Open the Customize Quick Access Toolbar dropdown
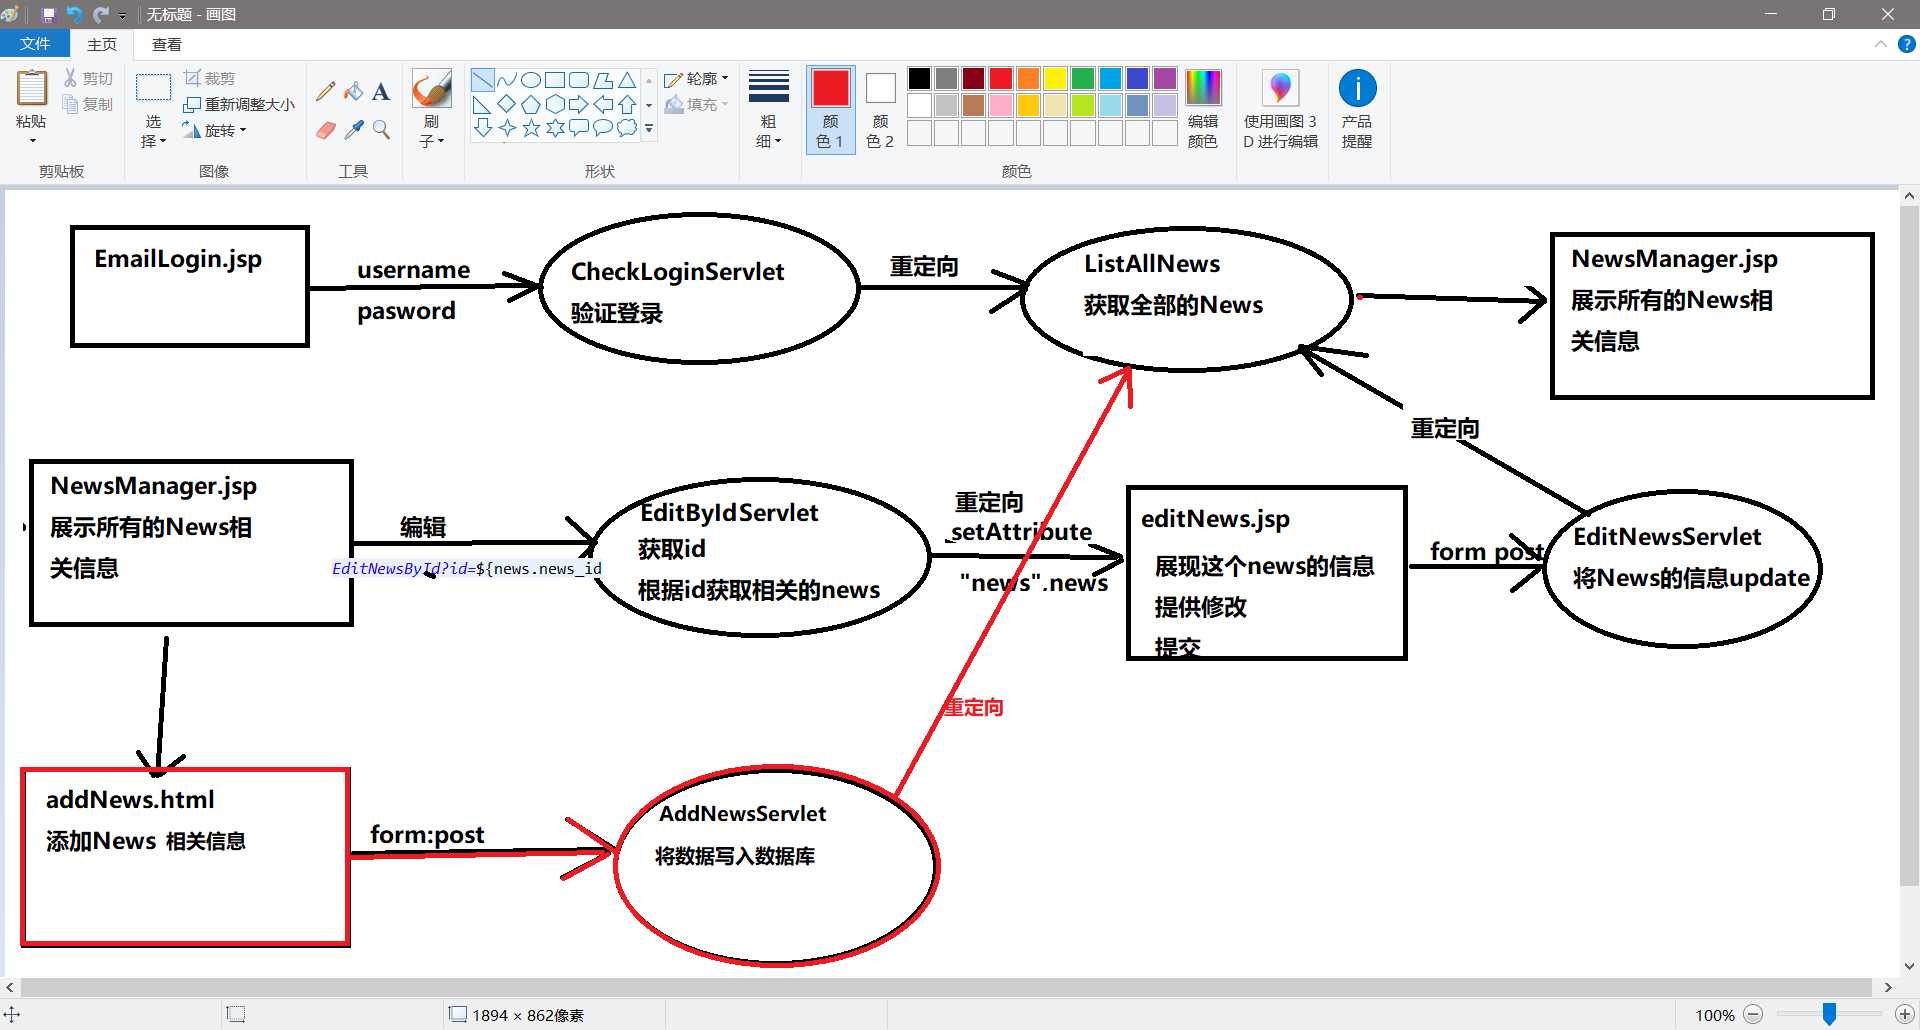The height and width of the screenshot is (1030, 1920). [x=123, y=15]
